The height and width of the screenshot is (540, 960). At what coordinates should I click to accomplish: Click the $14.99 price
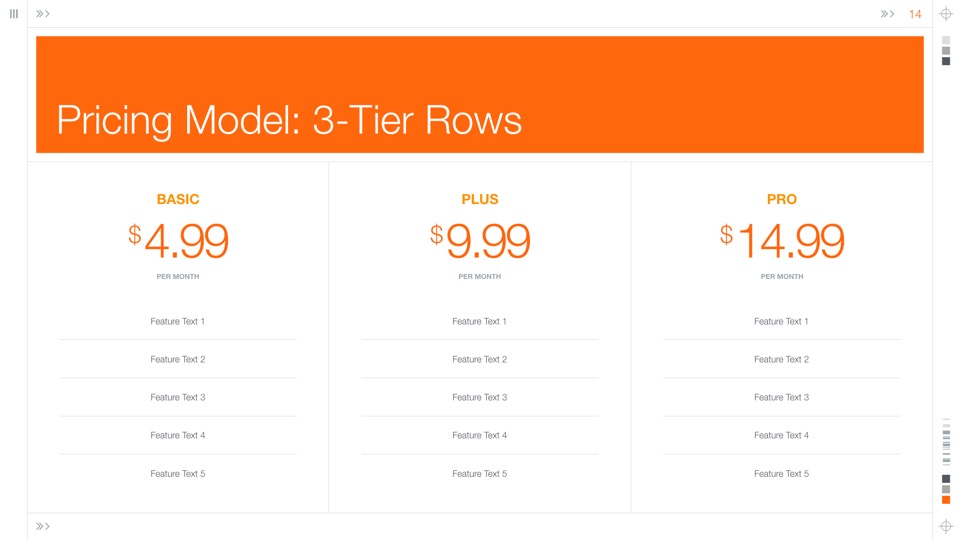point(782,241)
